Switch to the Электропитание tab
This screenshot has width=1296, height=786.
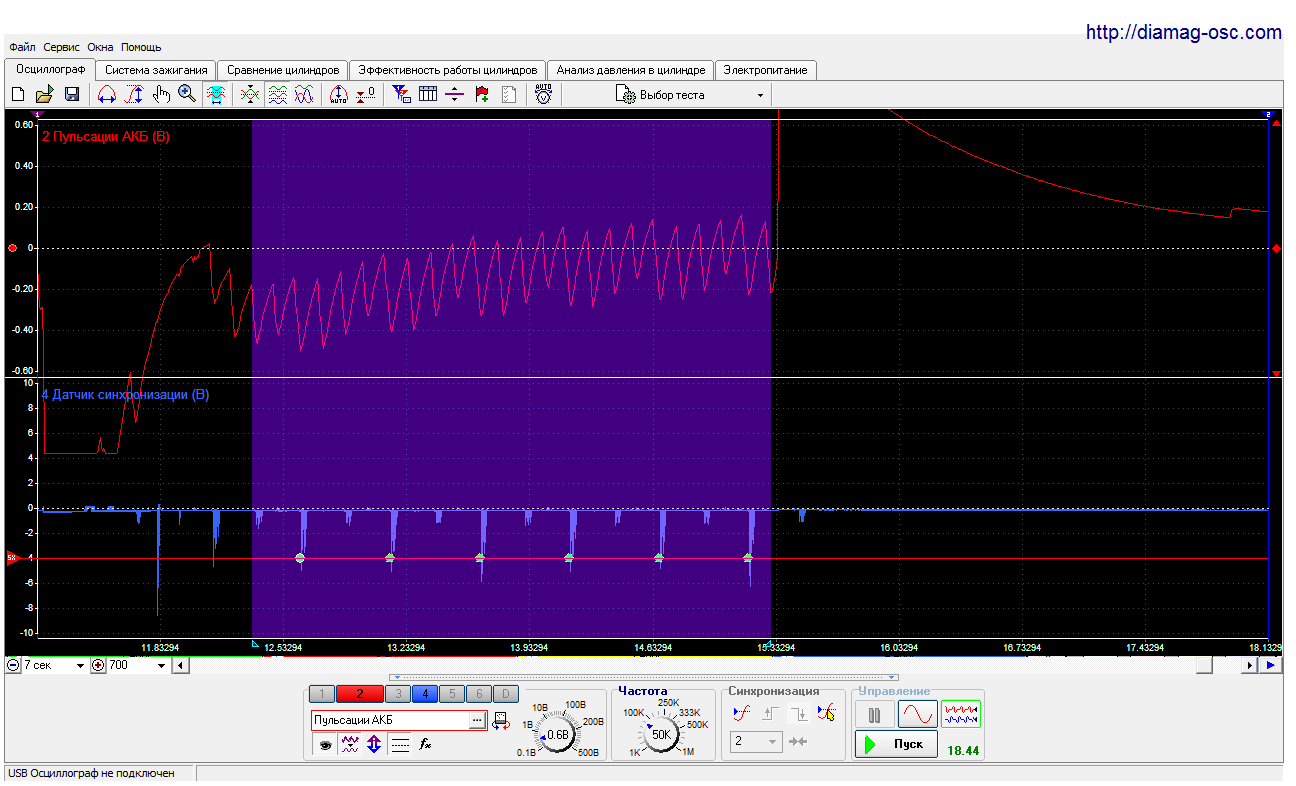766,70
